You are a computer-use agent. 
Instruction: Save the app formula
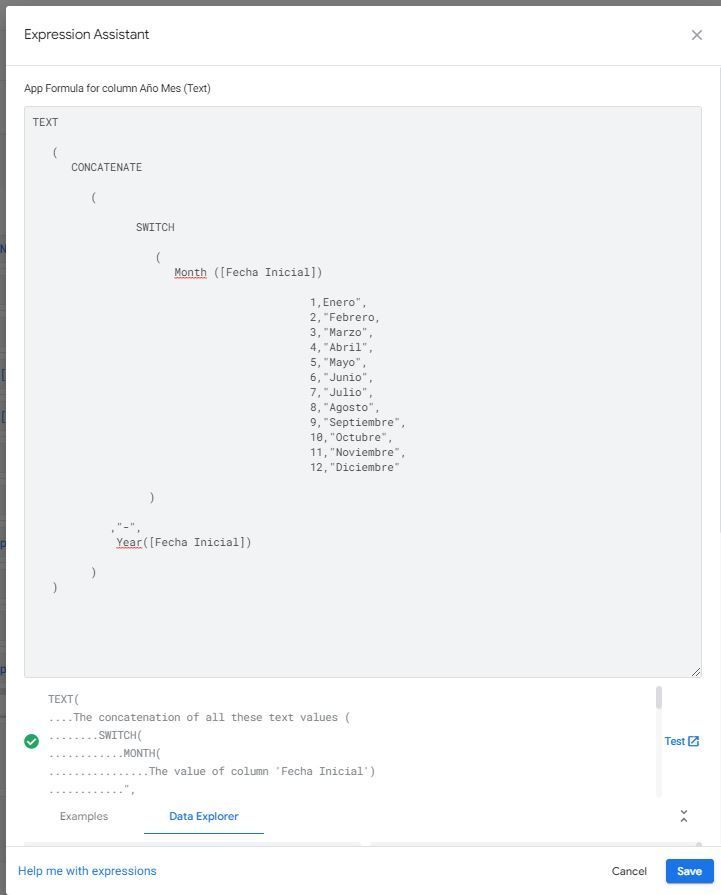point(689,870)
